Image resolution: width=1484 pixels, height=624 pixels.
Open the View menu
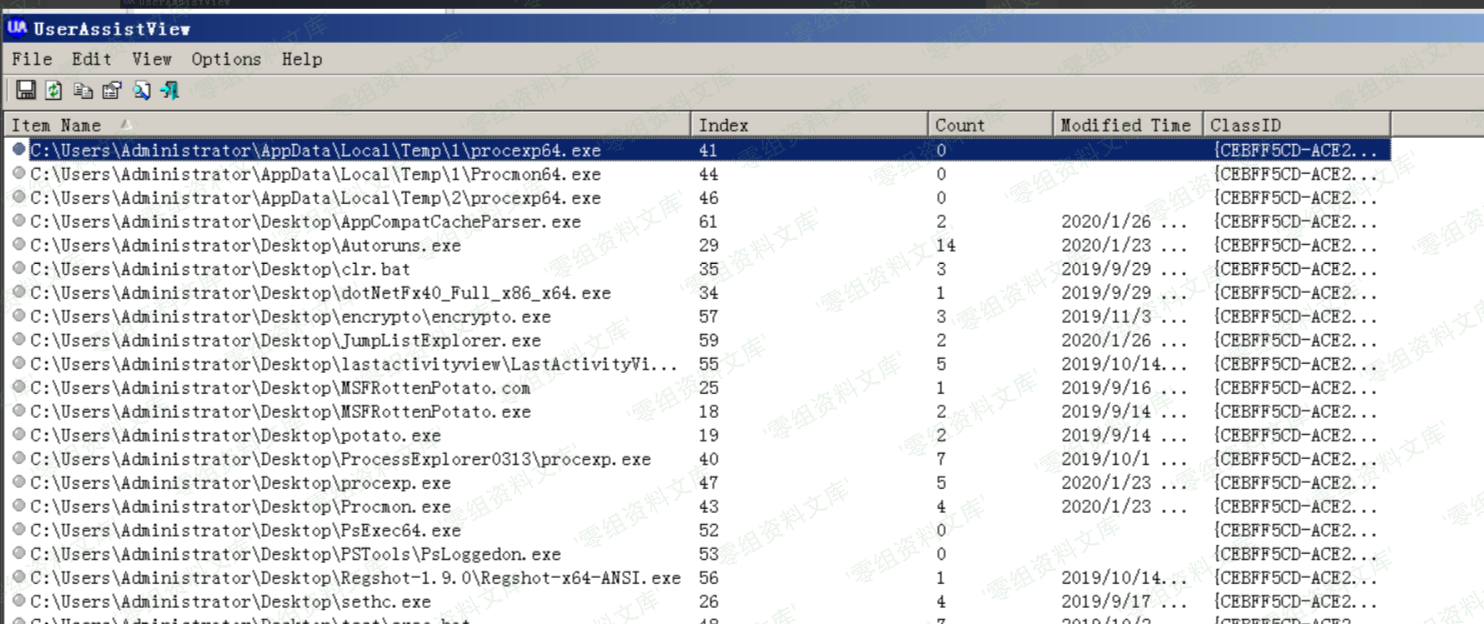click(151, 59)
